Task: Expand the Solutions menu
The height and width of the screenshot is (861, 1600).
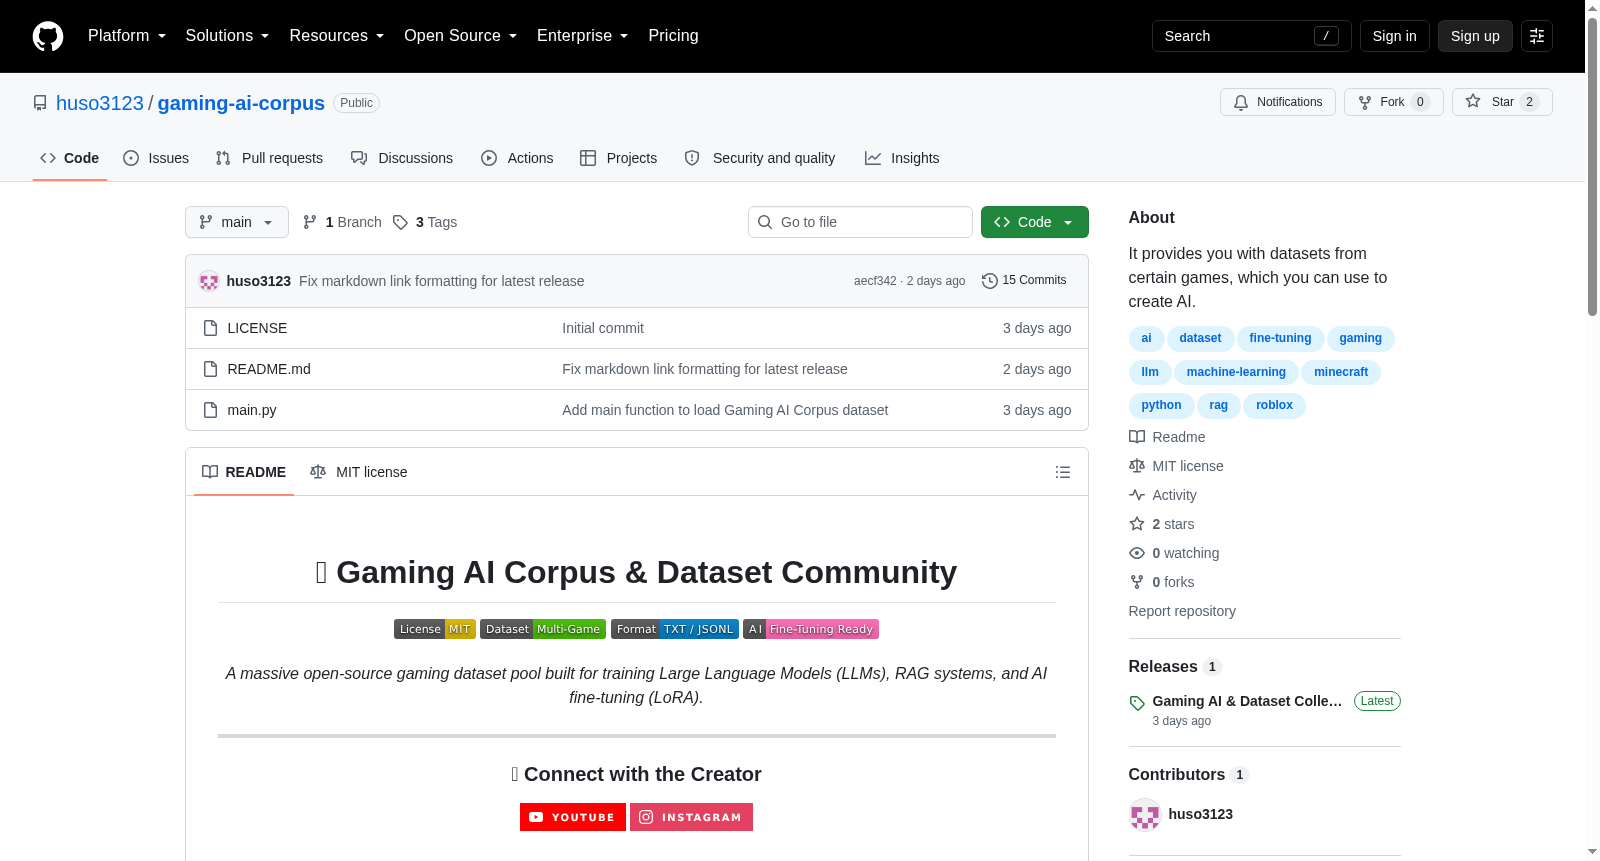Action: 227,36
